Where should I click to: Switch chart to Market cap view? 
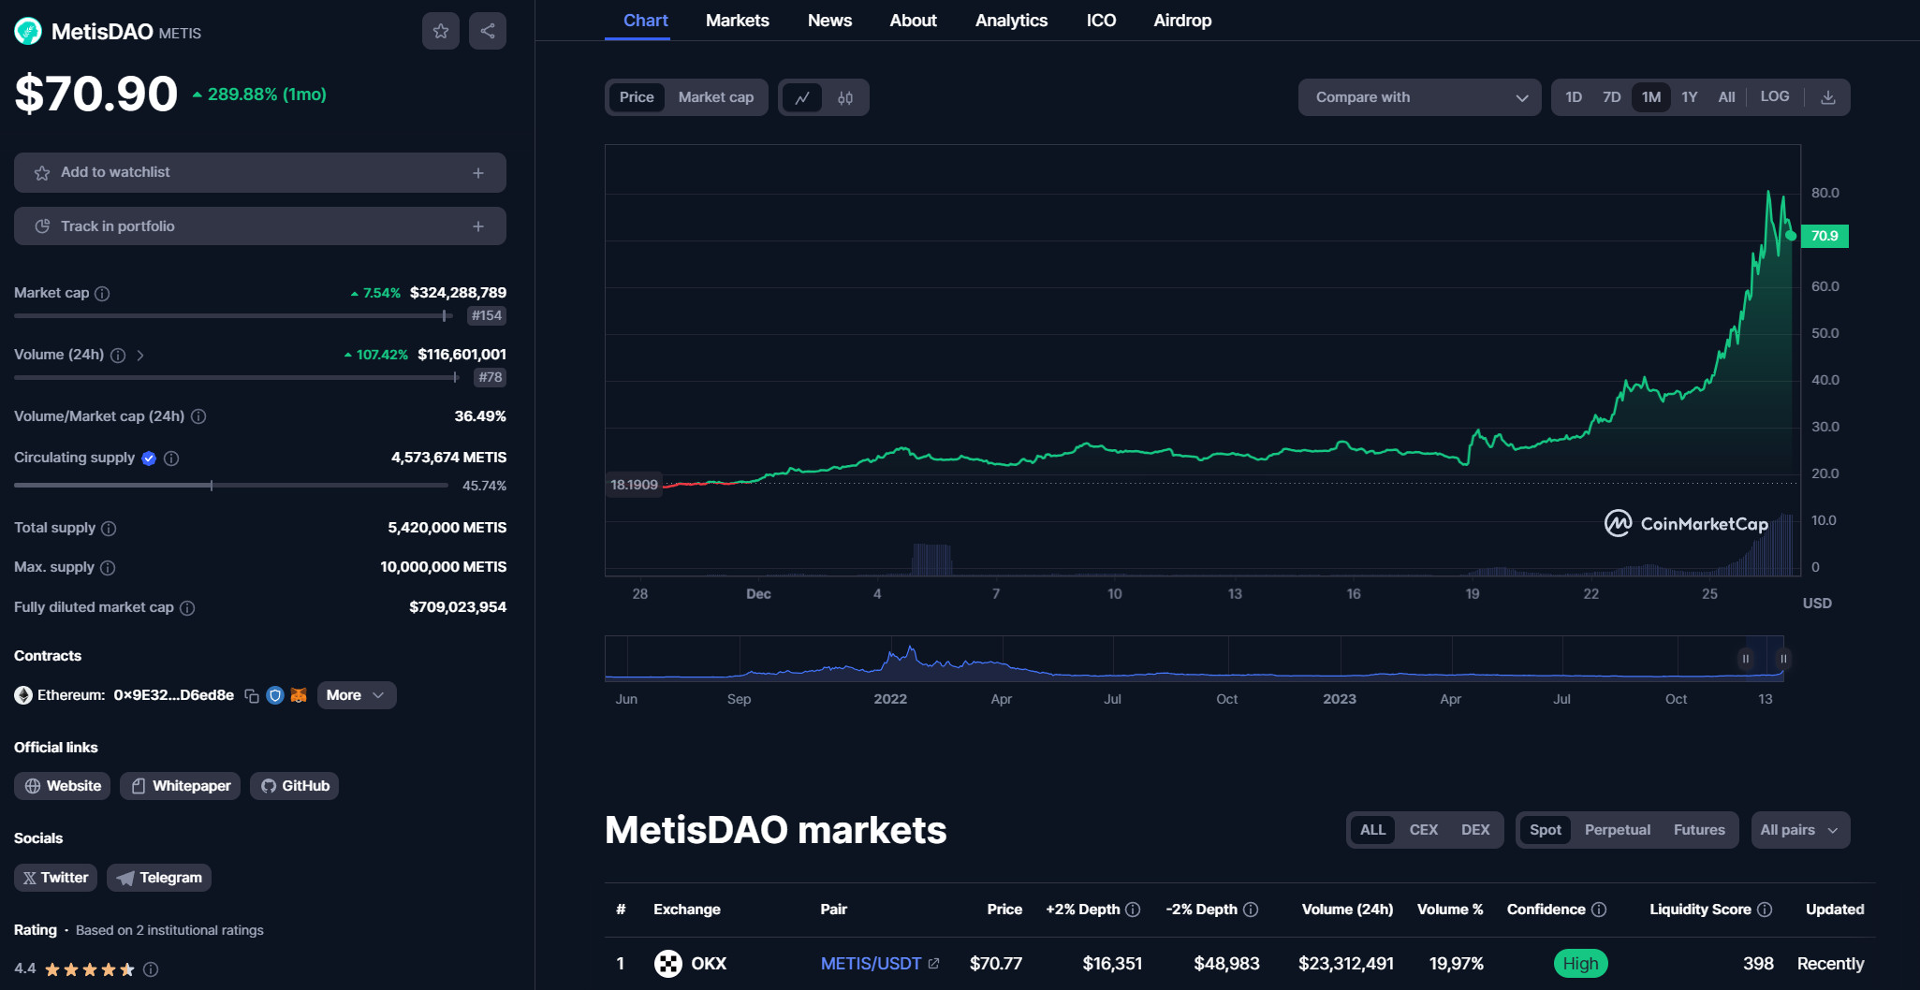tap(716, 97)
